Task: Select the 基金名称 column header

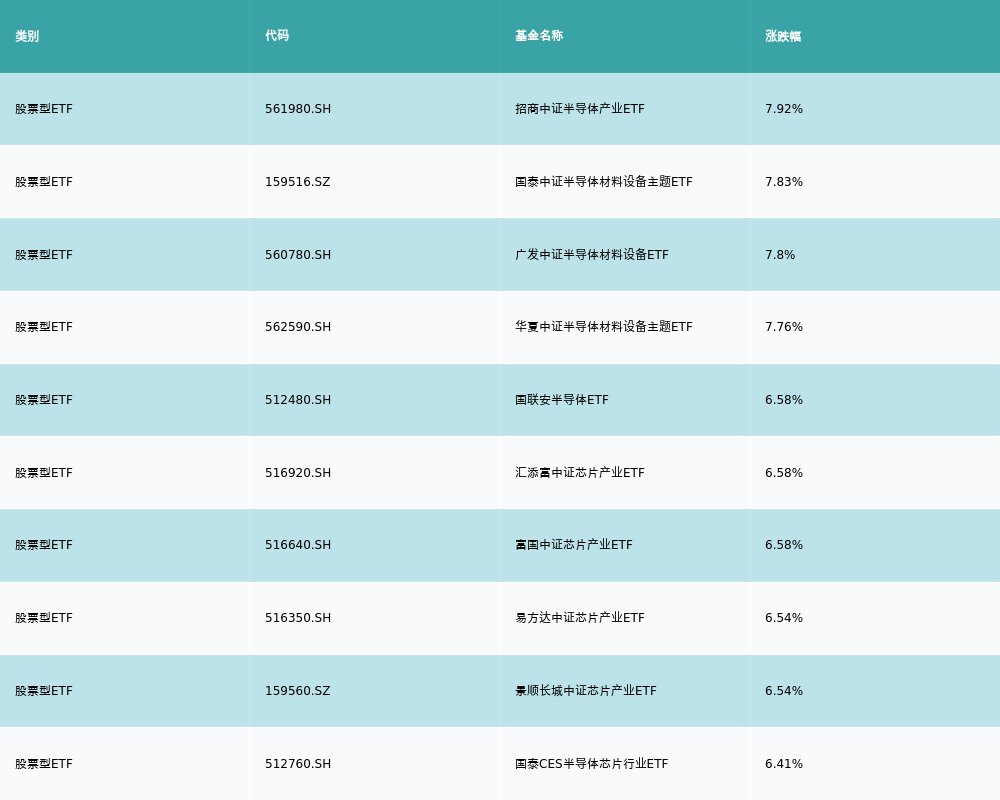Action: [539, 36]
